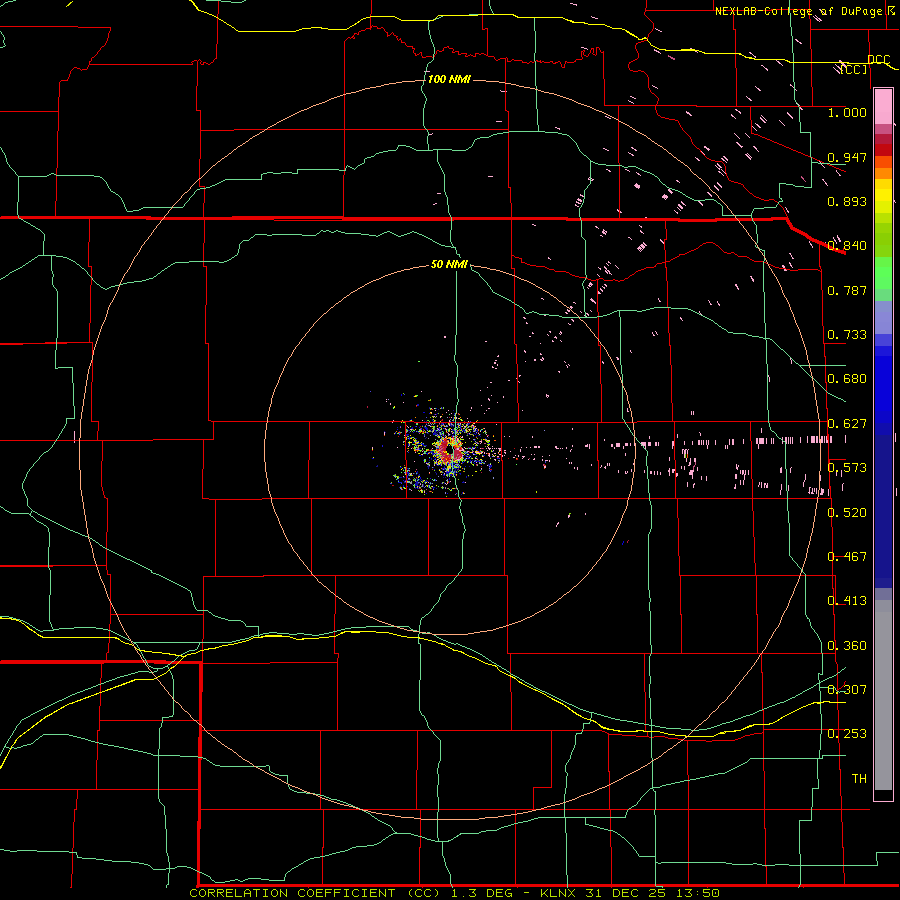Click the "DCC" label above the color bar
The image size is (900, 900).
coord(879,60)
